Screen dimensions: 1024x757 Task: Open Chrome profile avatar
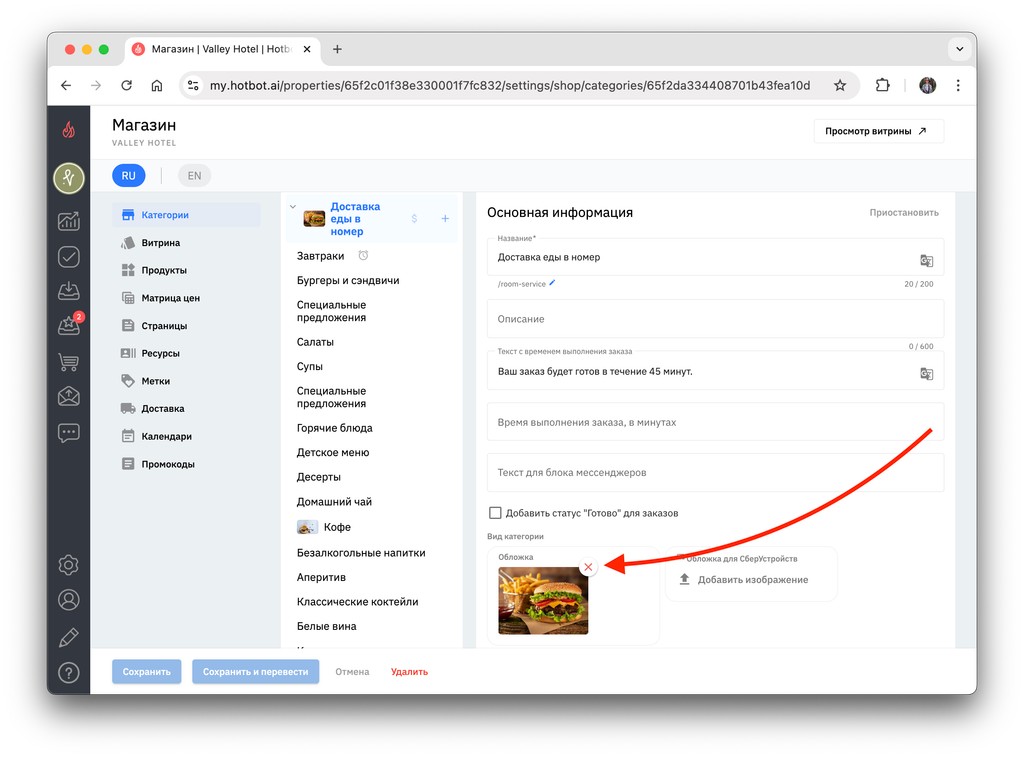tap(927, 86)
